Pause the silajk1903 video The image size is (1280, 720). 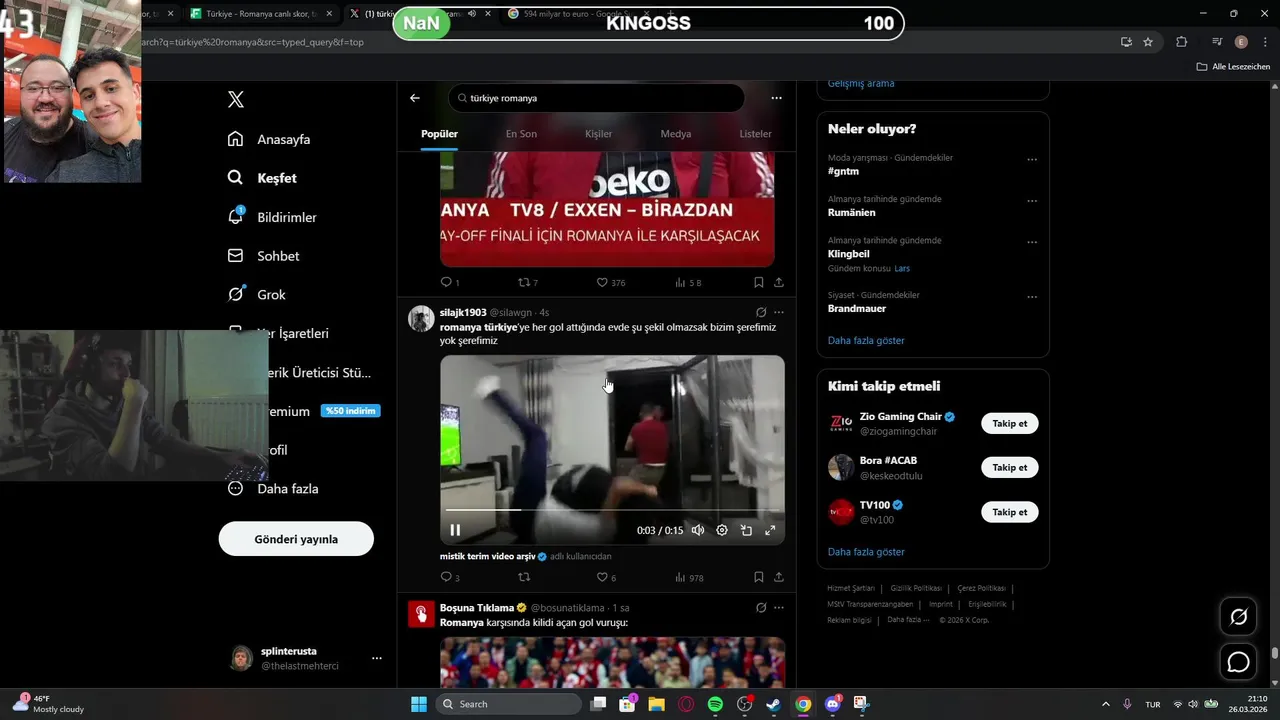tap(455, 530)
